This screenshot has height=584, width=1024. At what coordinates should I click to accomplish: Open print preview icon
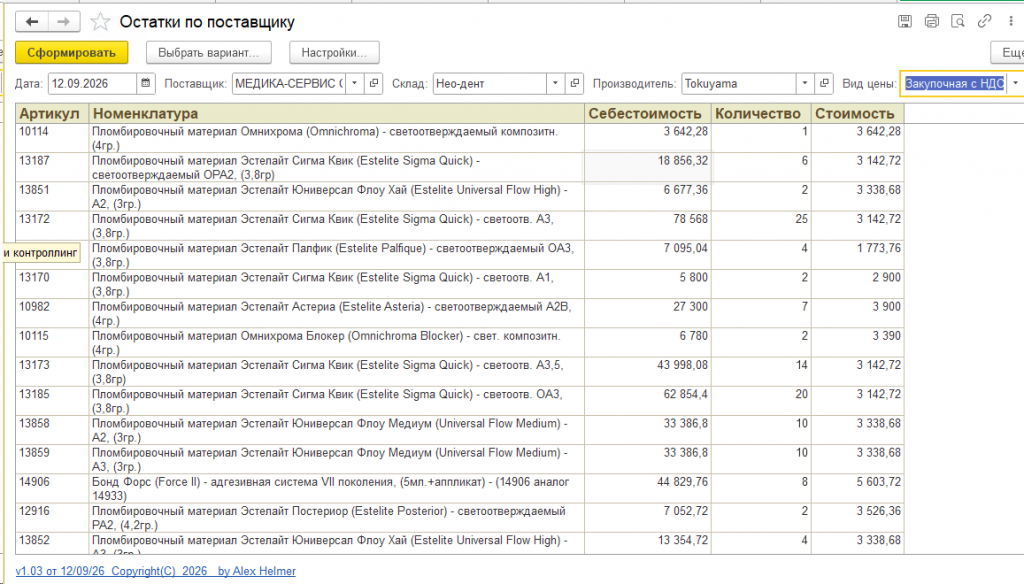[957, 22]
